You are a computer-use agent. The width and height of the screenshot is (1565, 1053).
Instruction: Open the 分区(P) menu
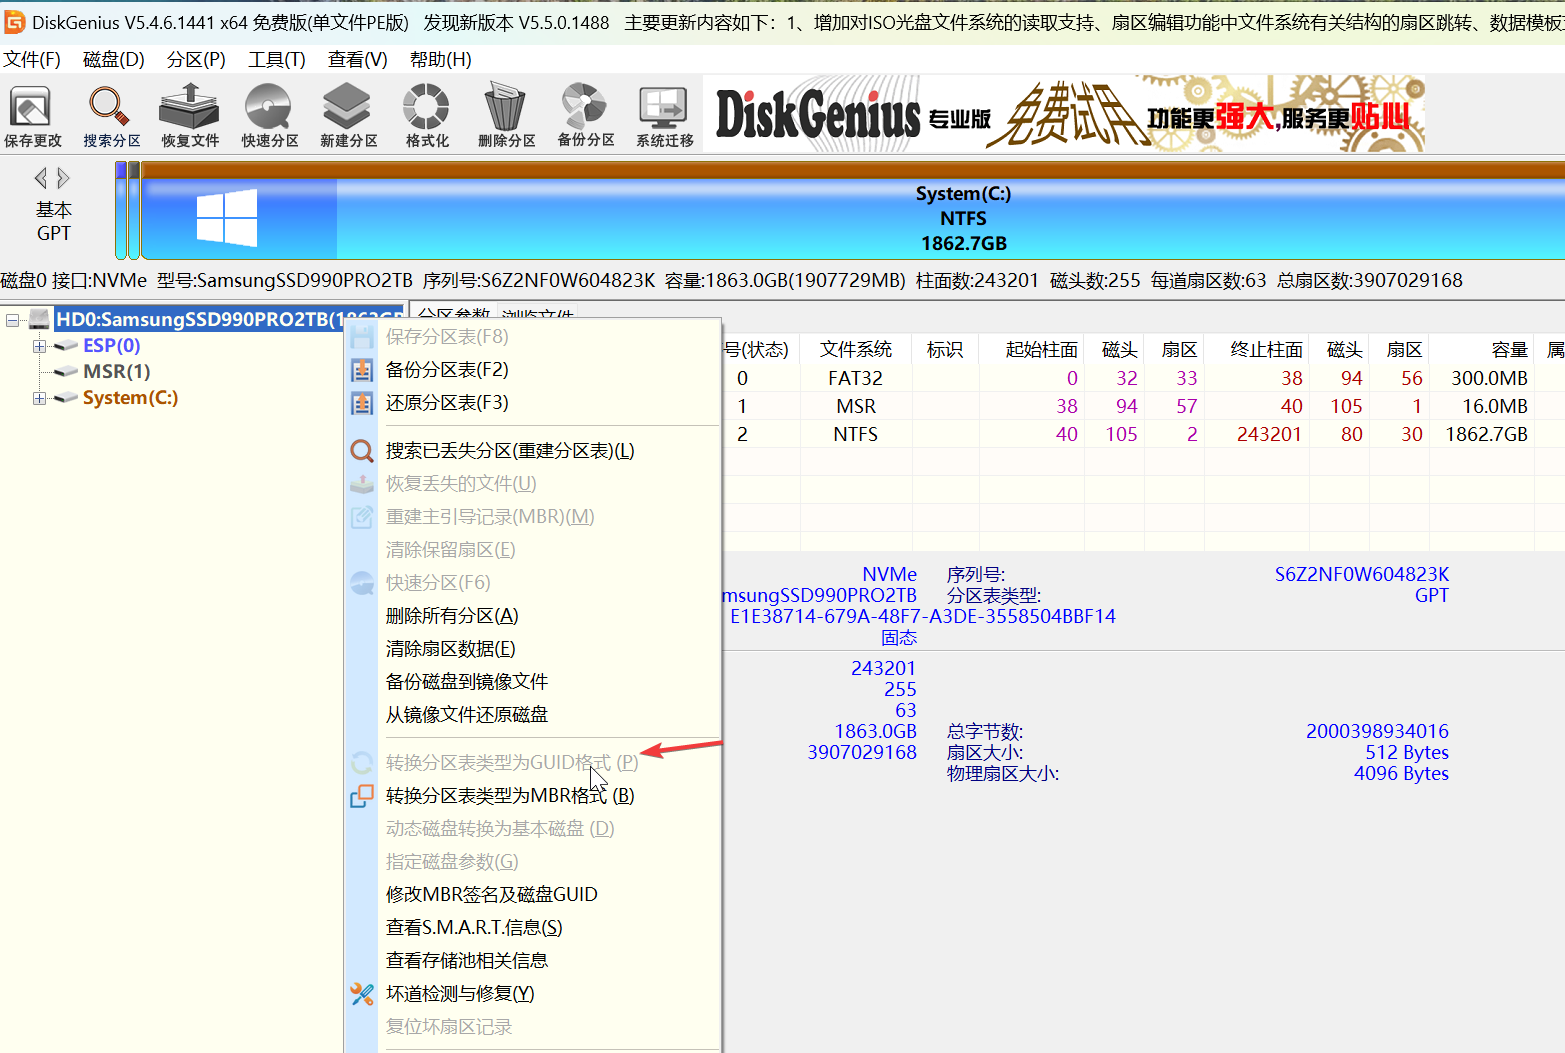(196, 60)
